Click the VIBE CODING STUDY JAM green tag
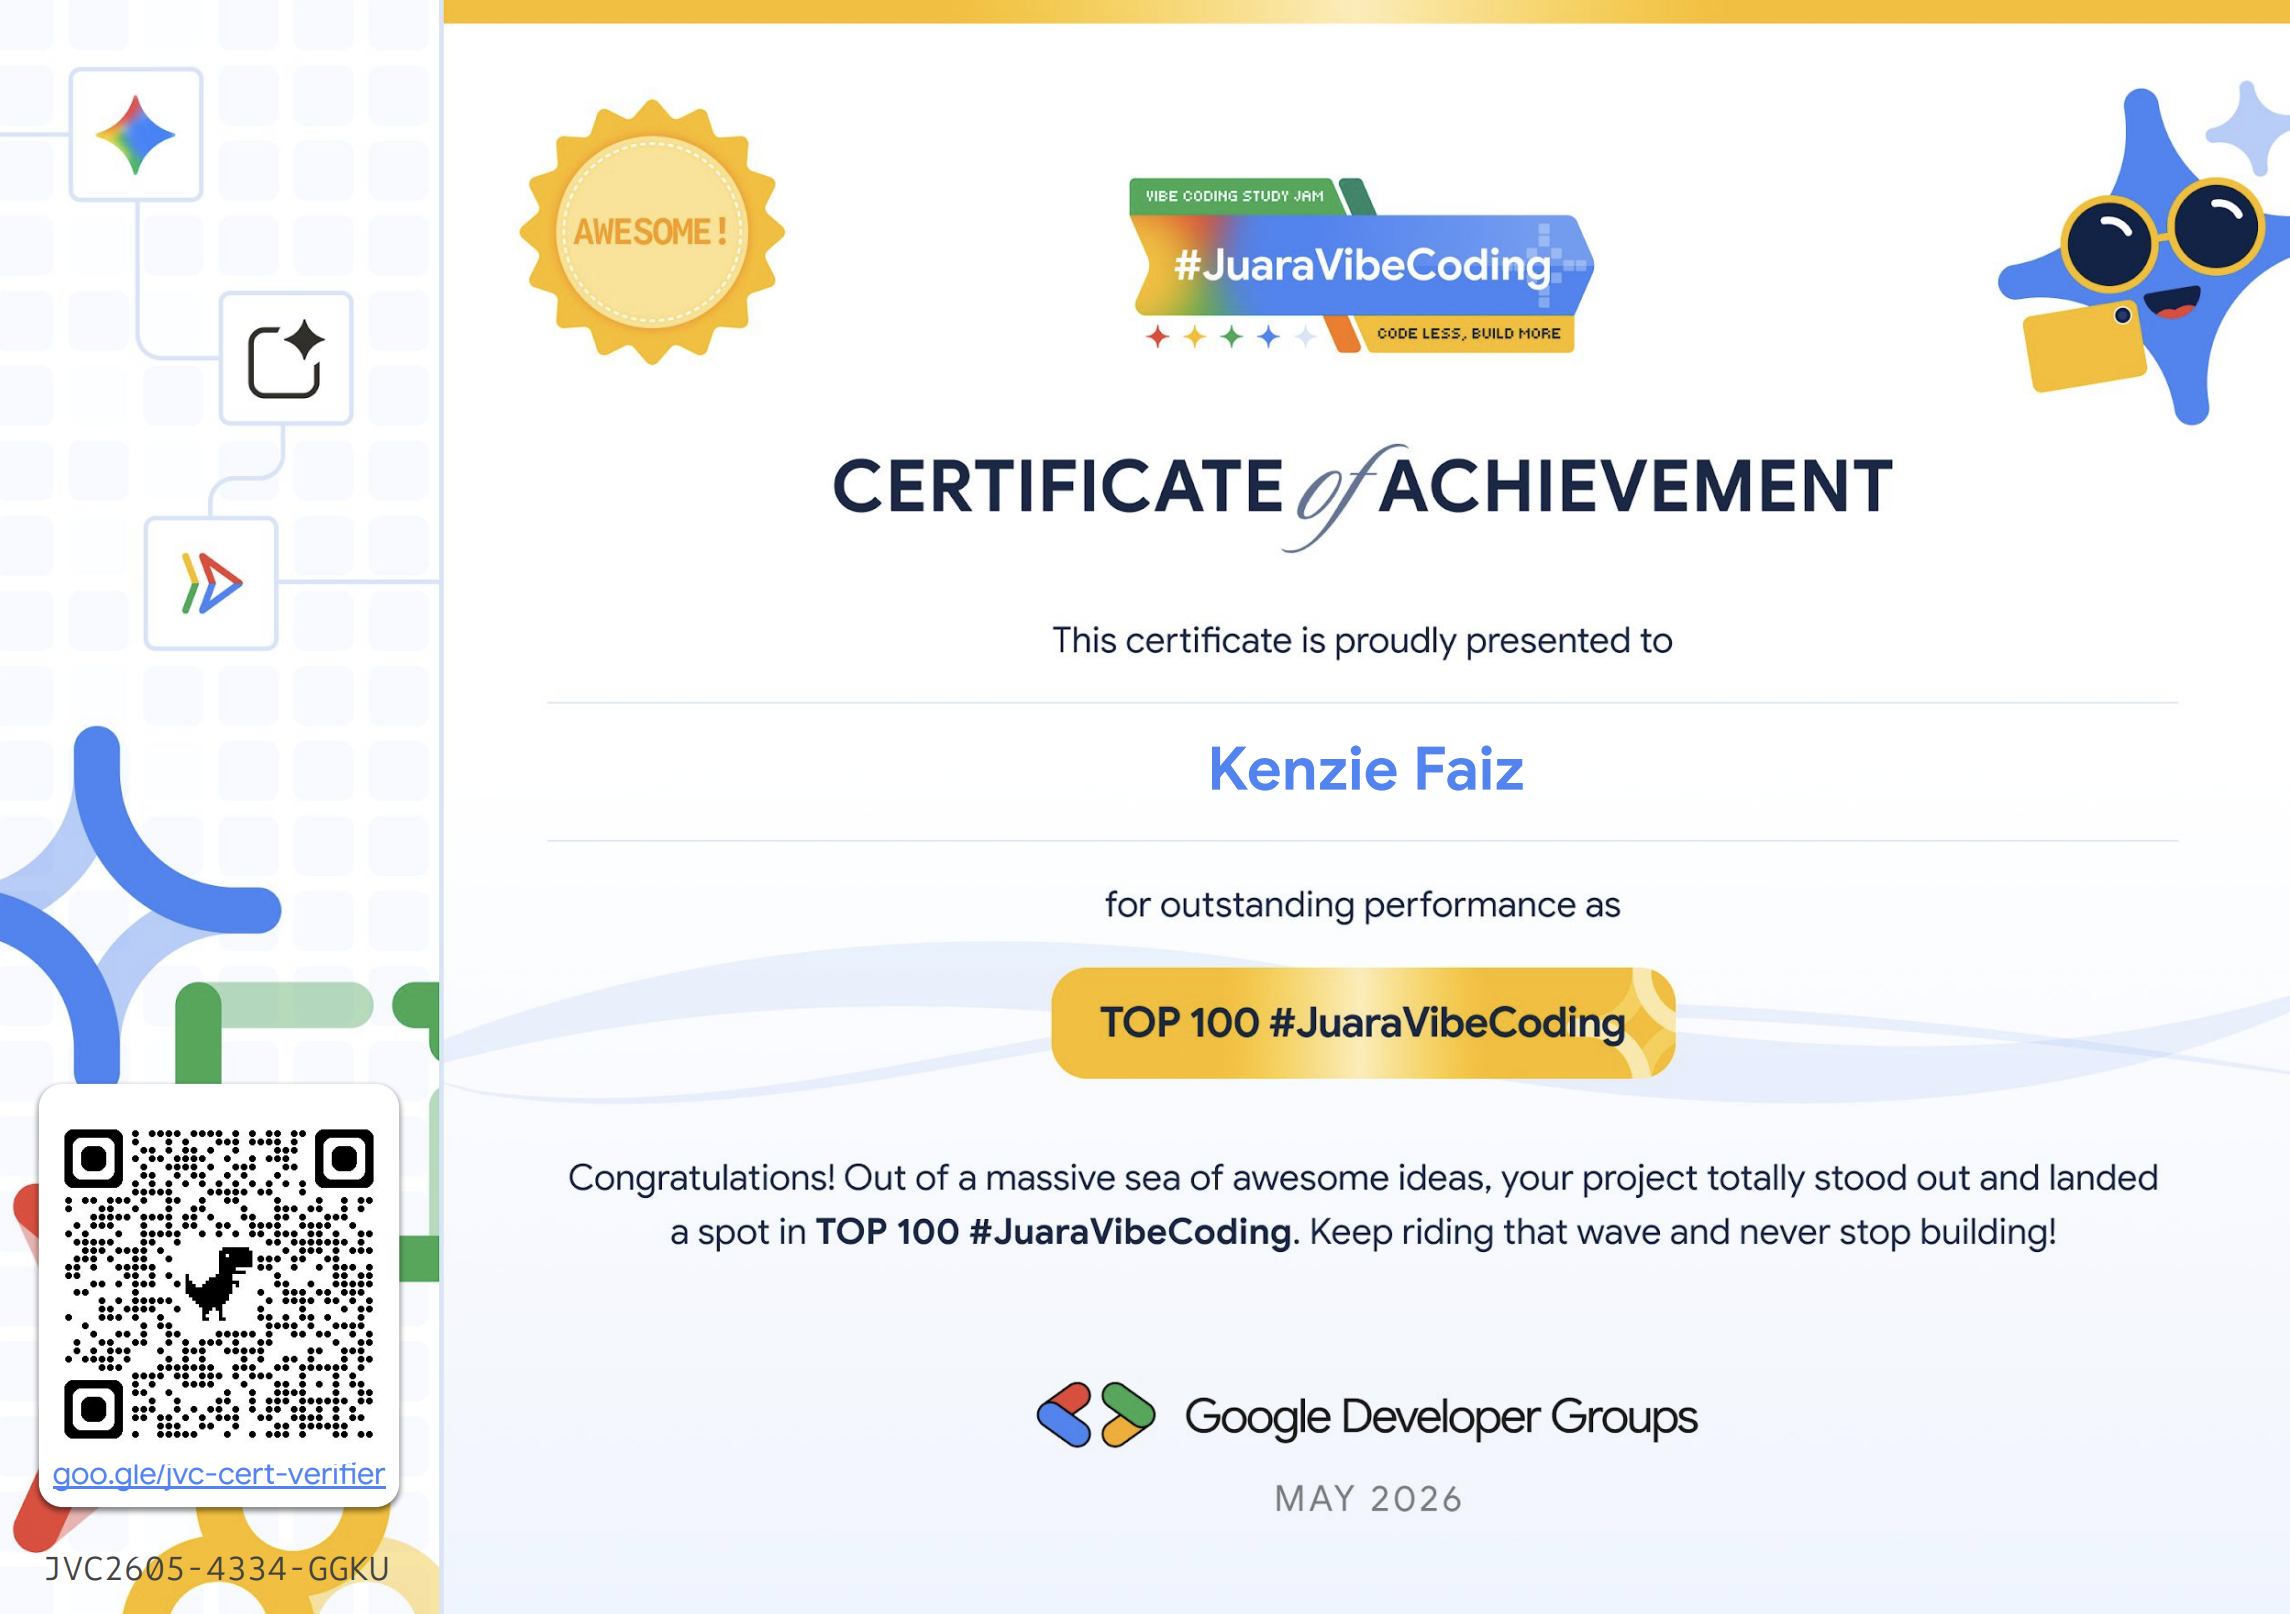This screenshot has width=2290, height=1614. (1235, 196)
